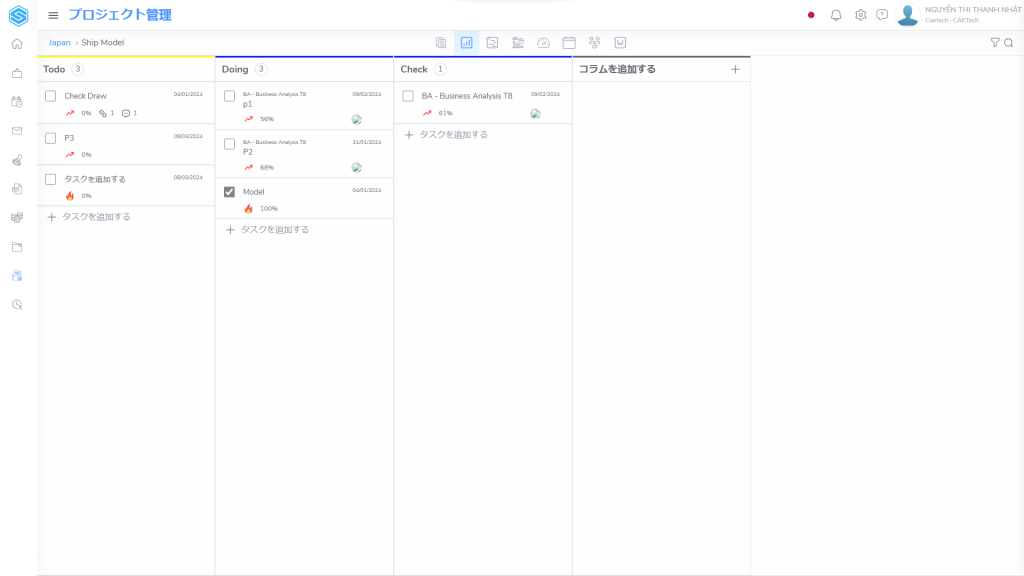Open Japan language flag selector
The width and height of the screenshot is (1024, 576).
811,15
